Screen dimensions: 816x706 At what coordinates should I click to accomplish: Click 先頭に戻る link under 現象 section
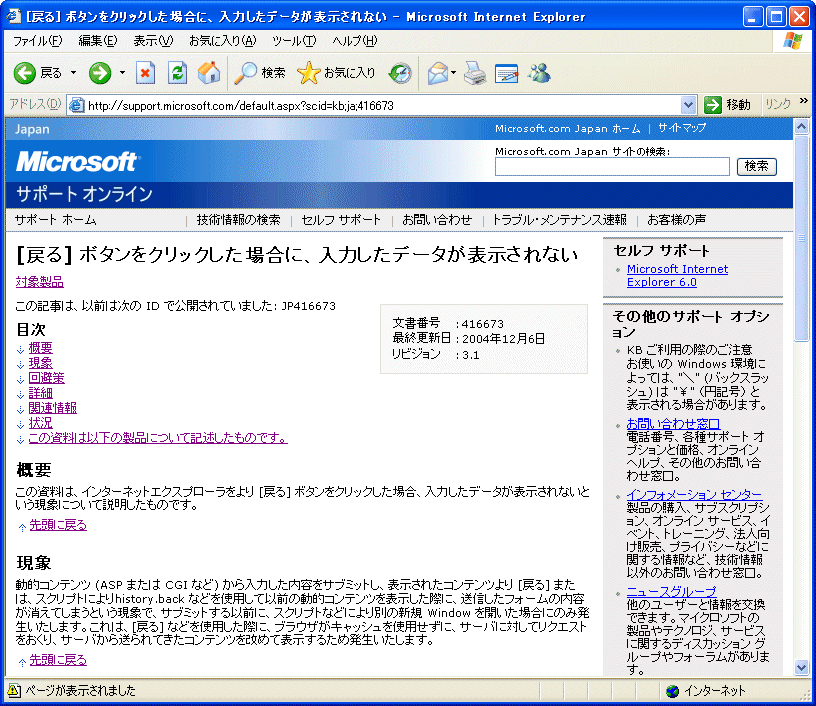(58, 660)
